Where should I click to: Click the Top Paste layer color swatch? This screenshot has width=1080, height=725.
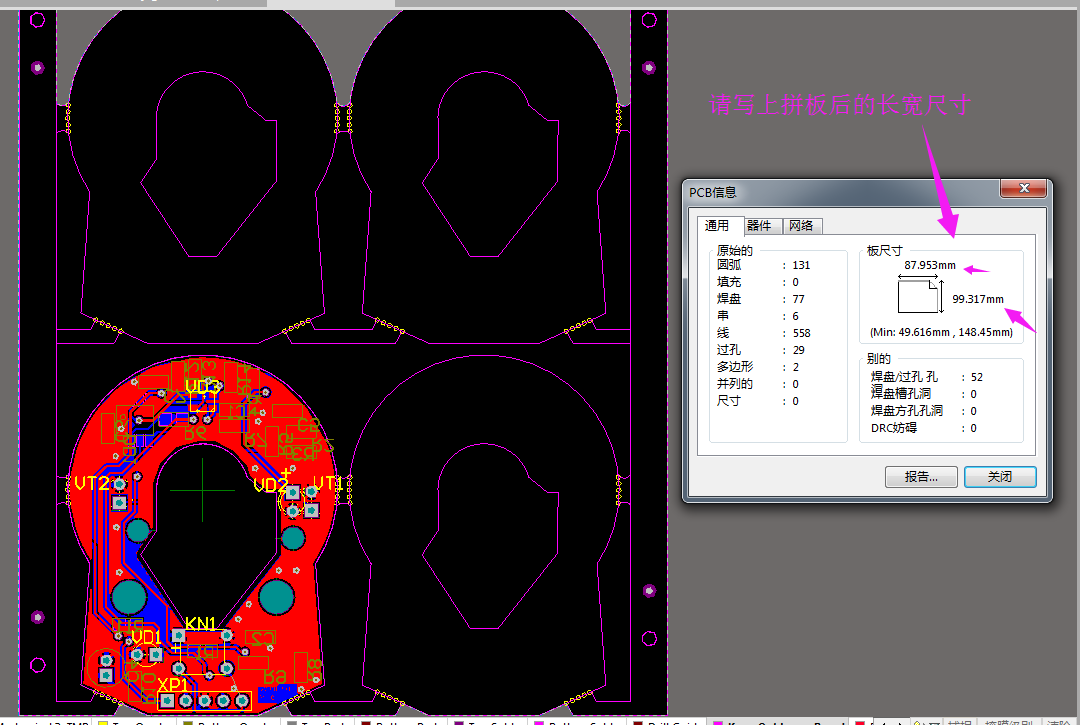[292, 722]
